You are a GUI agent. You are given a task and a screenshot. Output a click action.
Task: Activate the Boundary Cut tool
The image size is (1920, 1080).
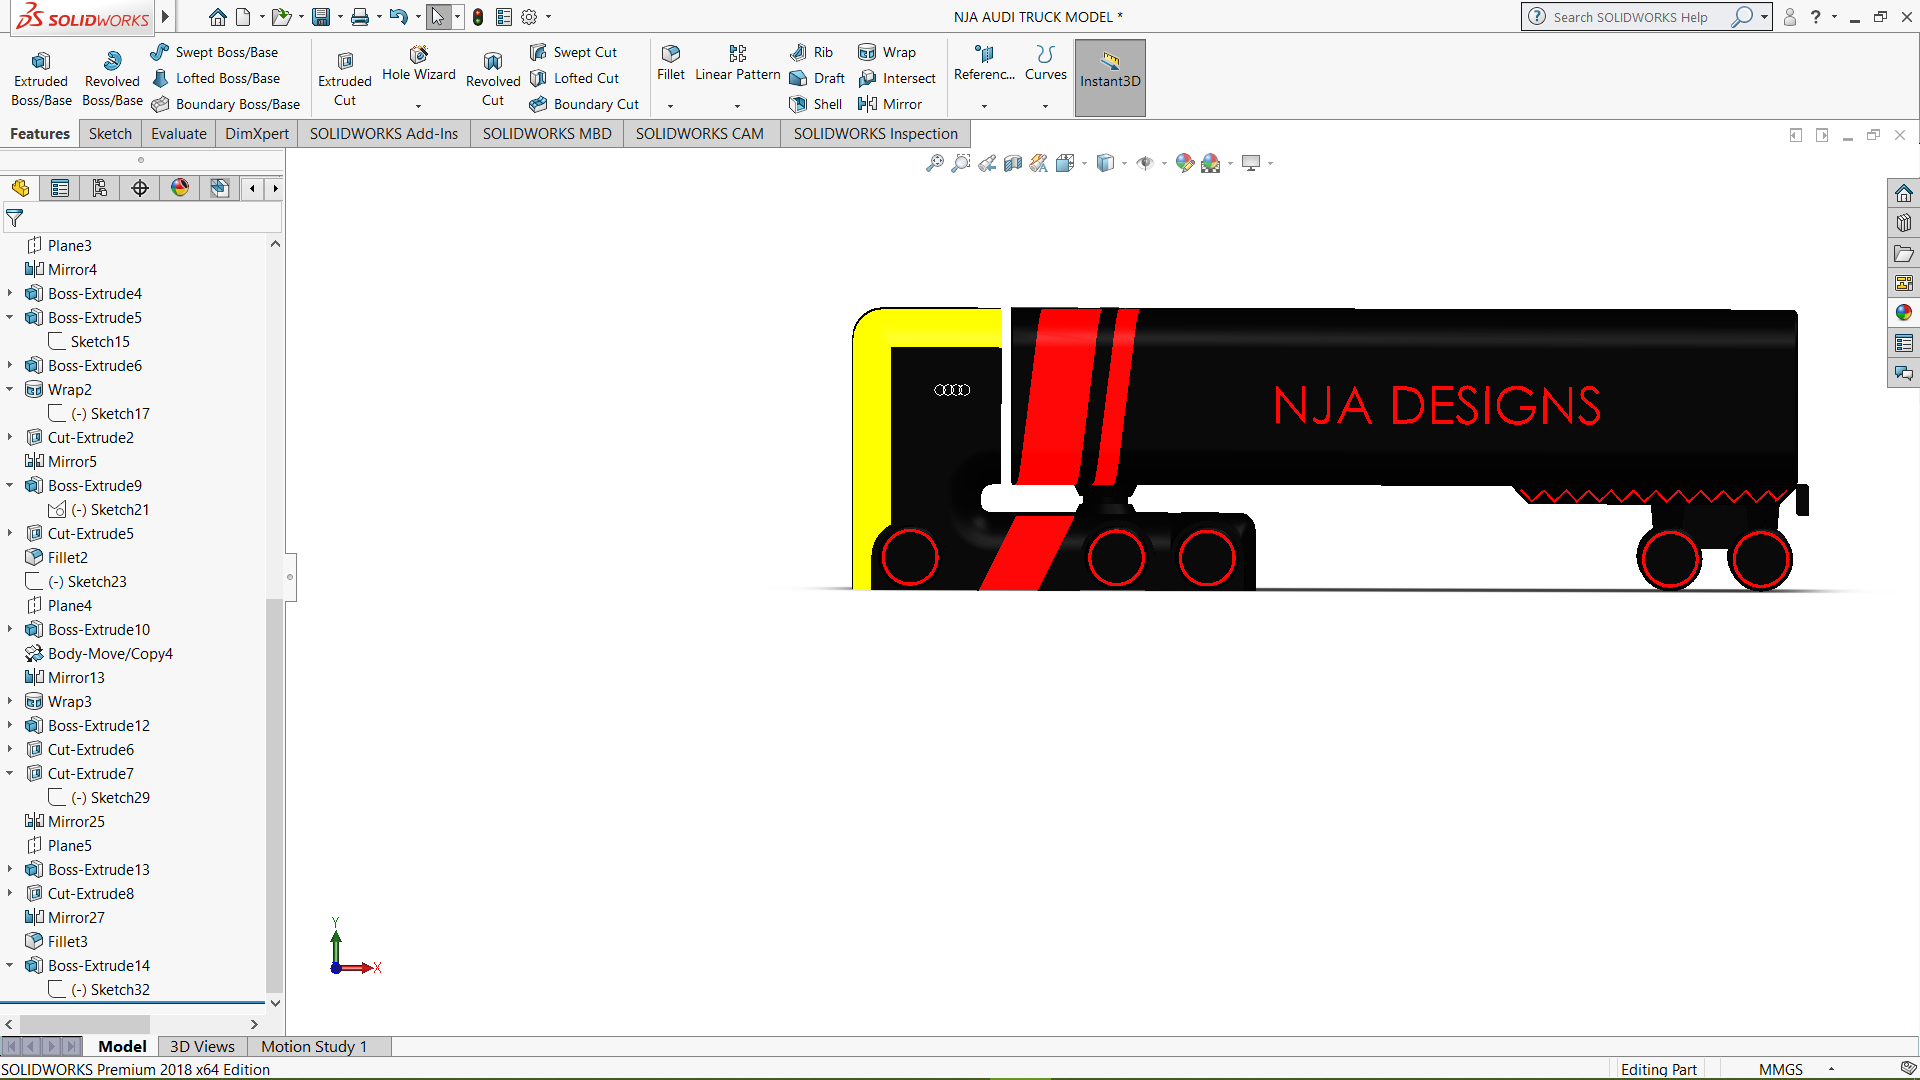[584, 104]
